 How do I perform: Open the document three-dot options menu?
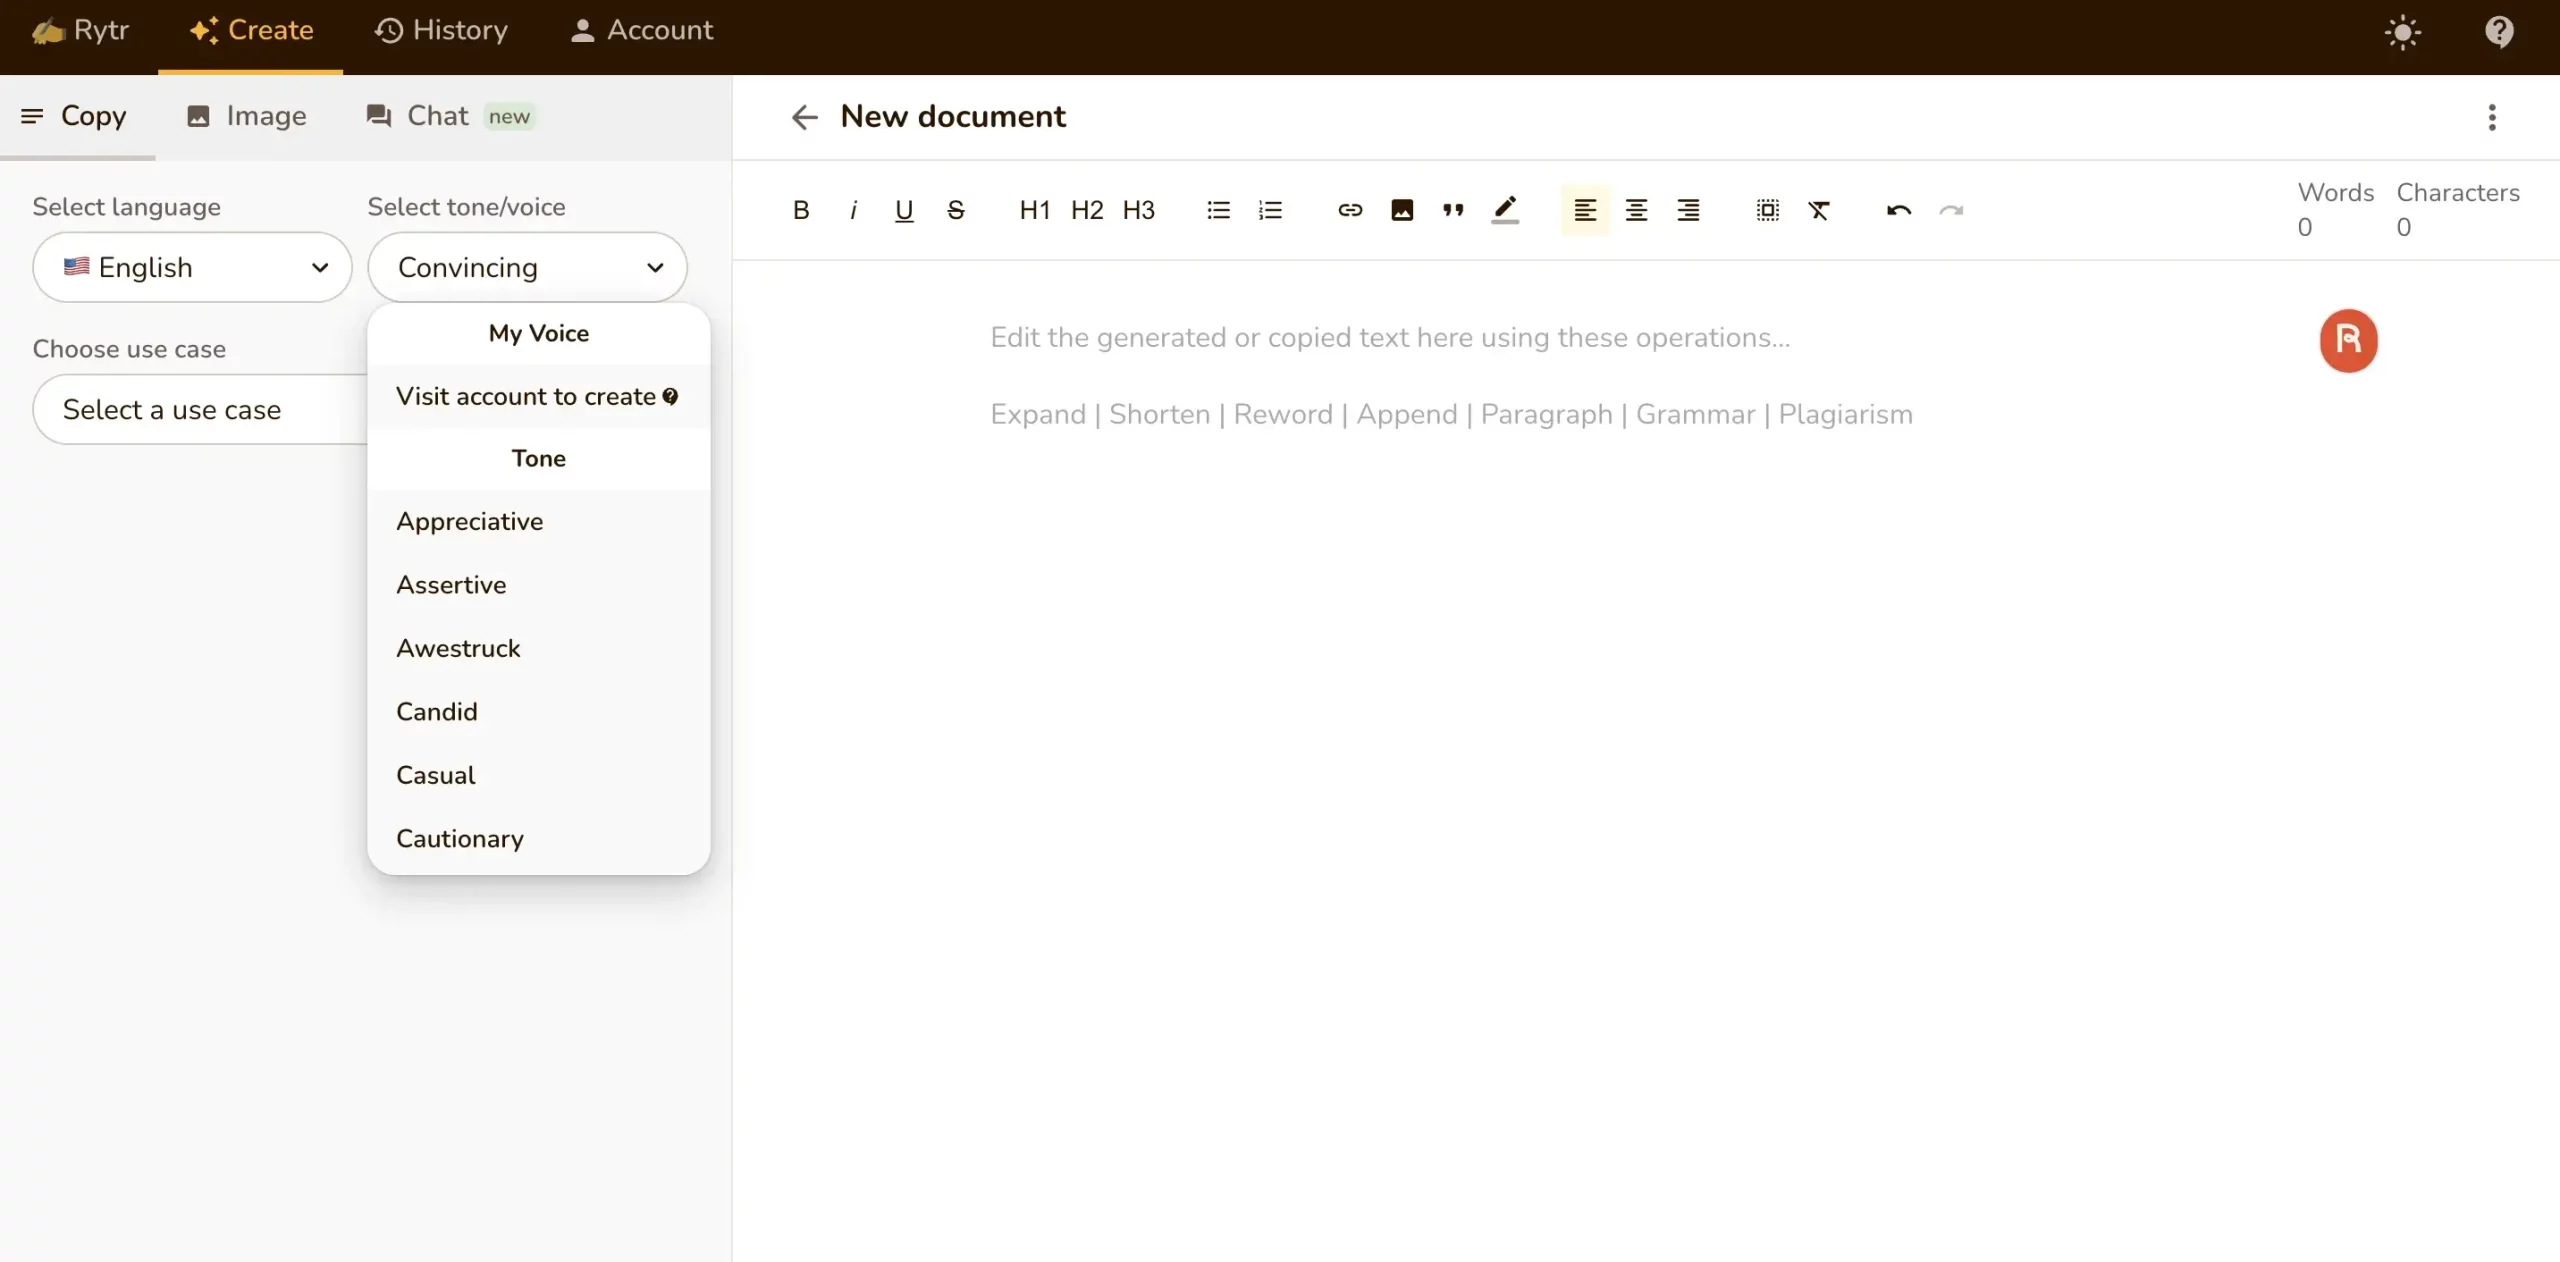click(2492, 117)
